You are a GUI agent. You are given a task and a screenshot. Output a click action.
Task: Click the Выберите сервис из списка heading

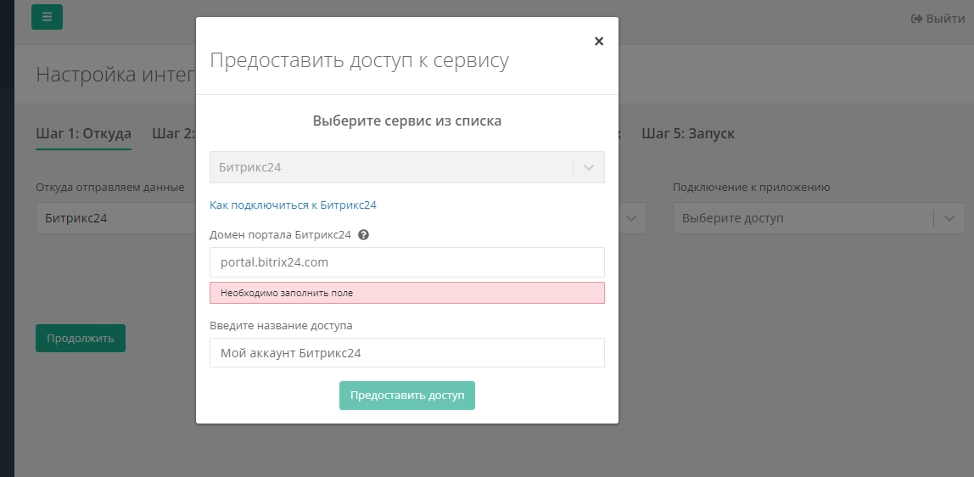pos(407,120)
